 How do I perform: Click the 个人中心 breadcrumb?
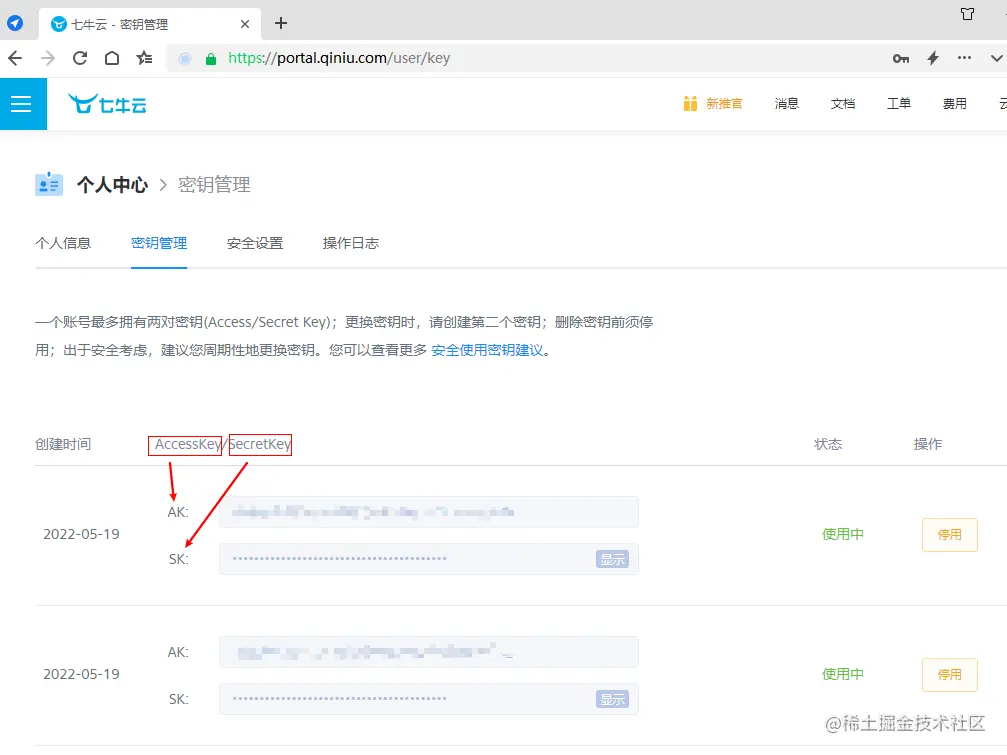(112, 185)
